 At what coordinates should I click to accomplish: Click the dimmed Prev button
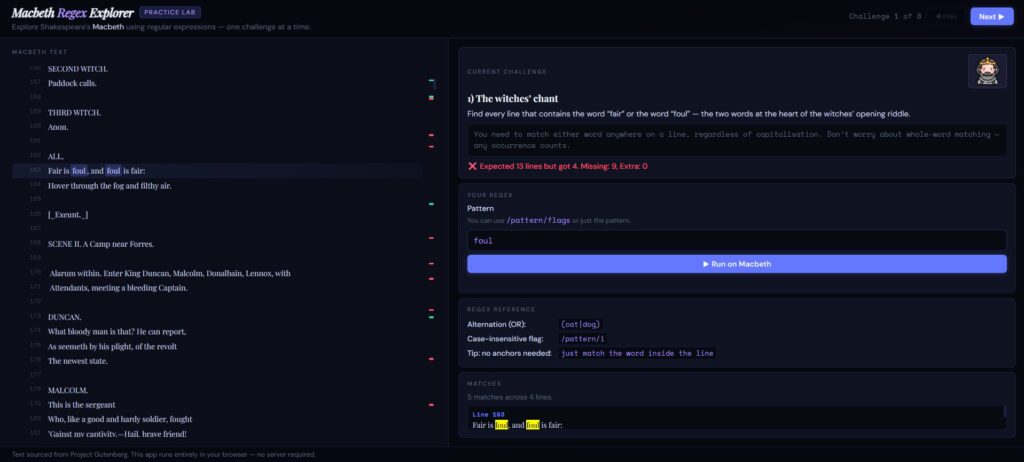click(946, 16)
